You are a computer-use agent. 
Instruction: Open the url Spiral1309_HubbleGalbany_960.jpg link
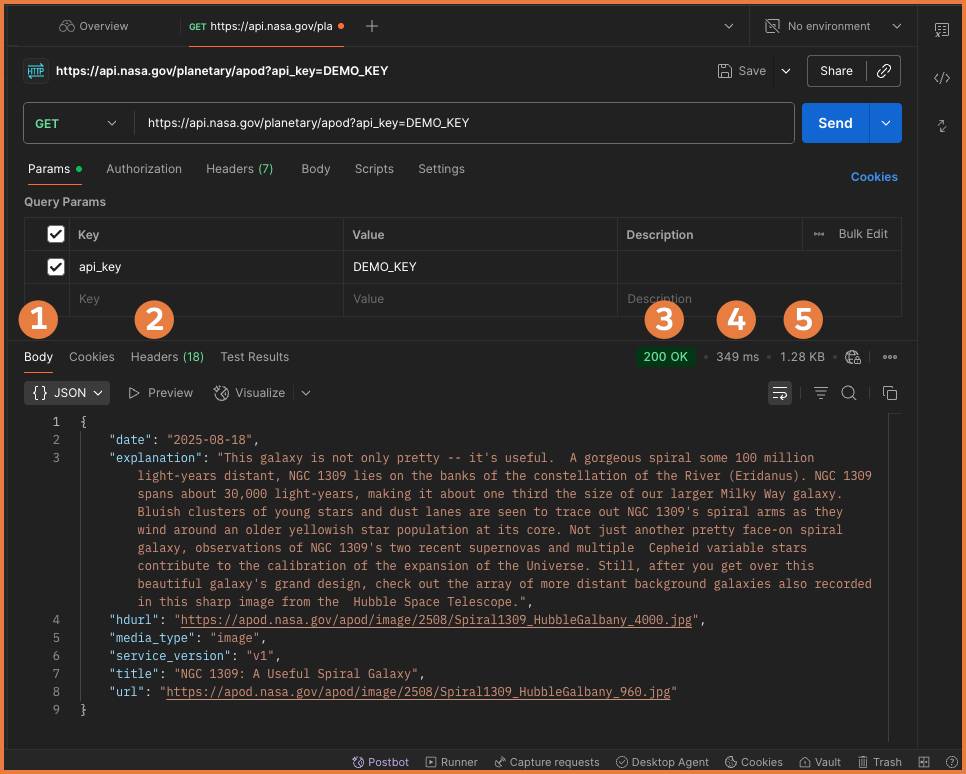click(x=418, y=692)
